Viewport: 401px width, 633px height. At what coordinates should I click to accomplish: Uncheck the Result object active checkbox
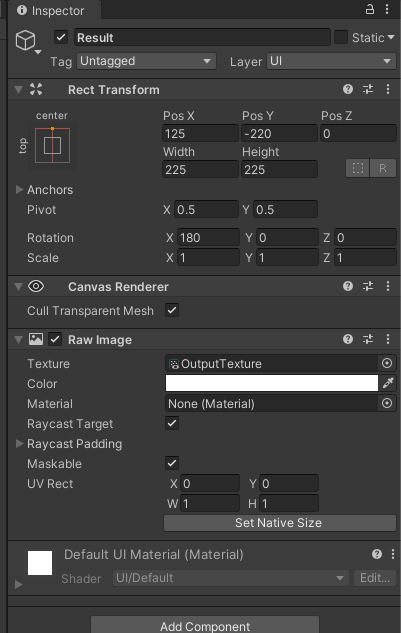61,38
